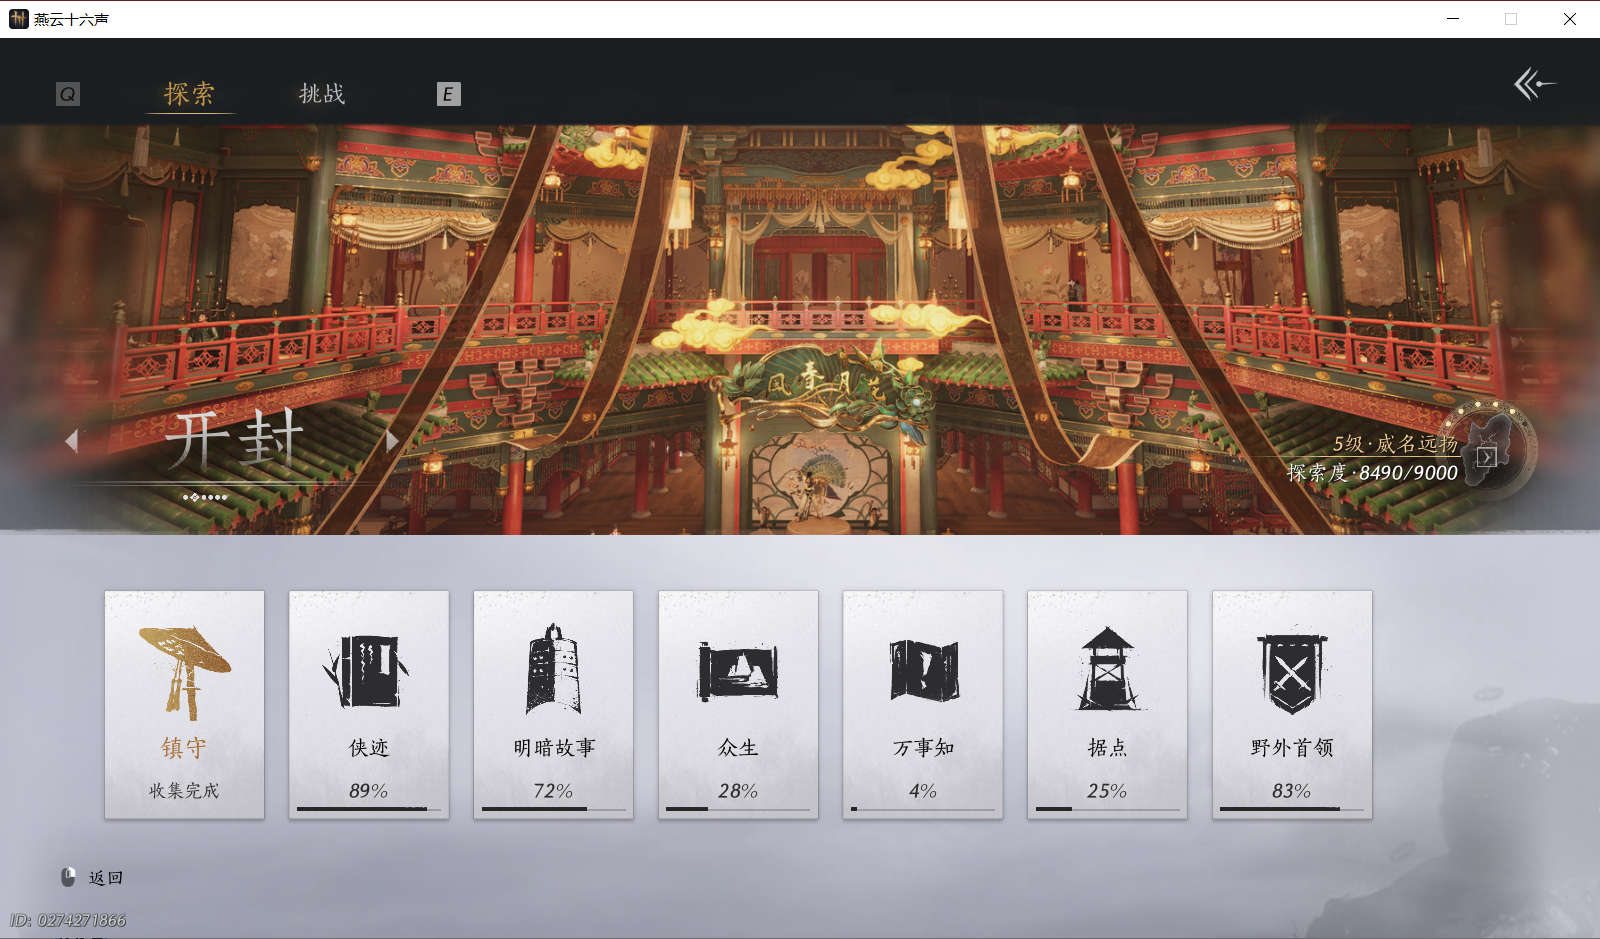
Task: Click the 开封 region title
Action: pos(234,439)
